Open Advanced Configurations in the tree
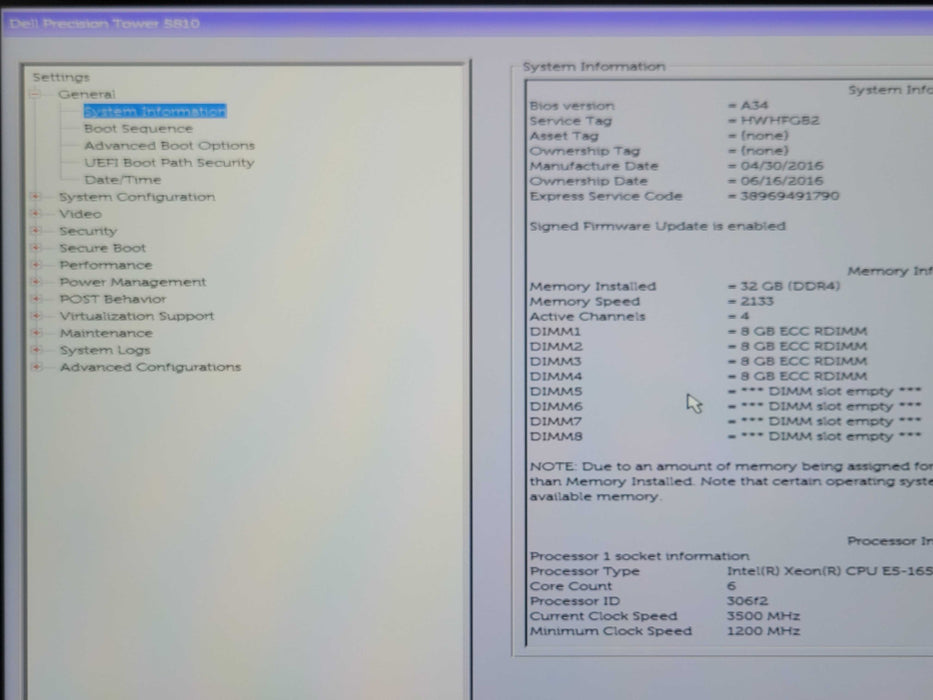Viewport: 933px width, 700px height. tap(150, 367)
